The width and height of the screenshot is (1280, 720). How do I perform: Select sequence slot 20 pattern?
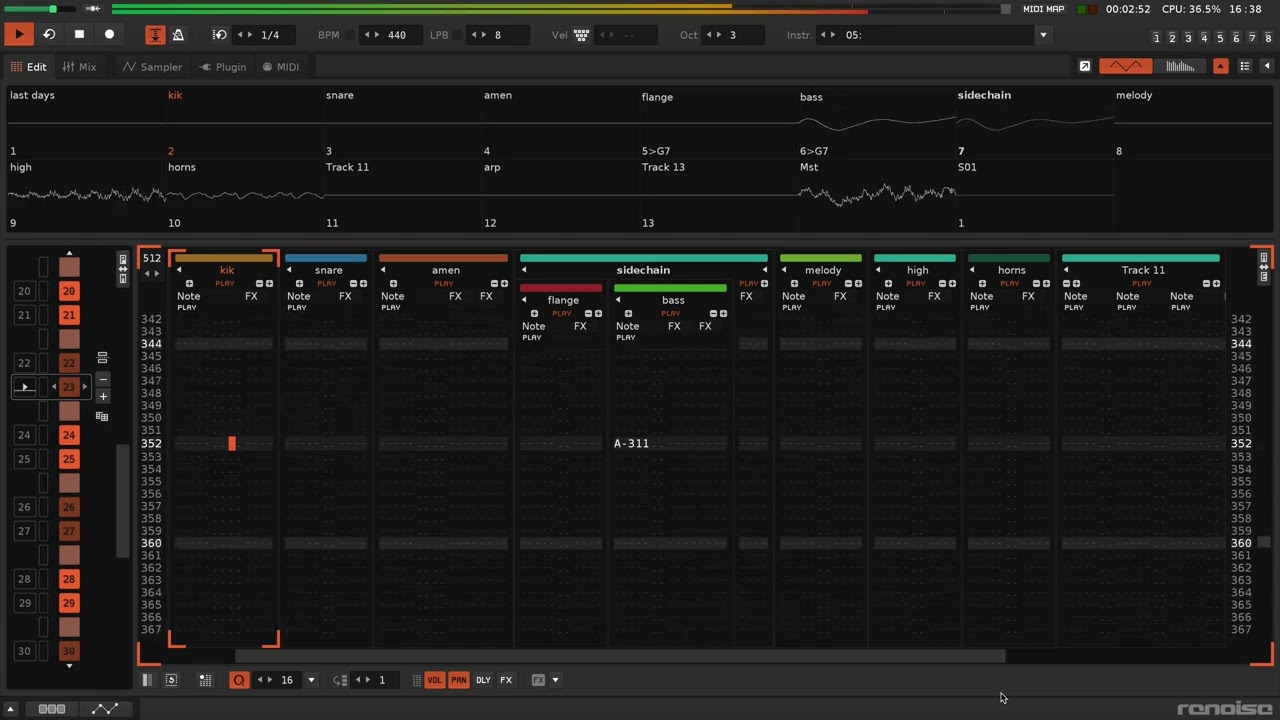(69, 291)
